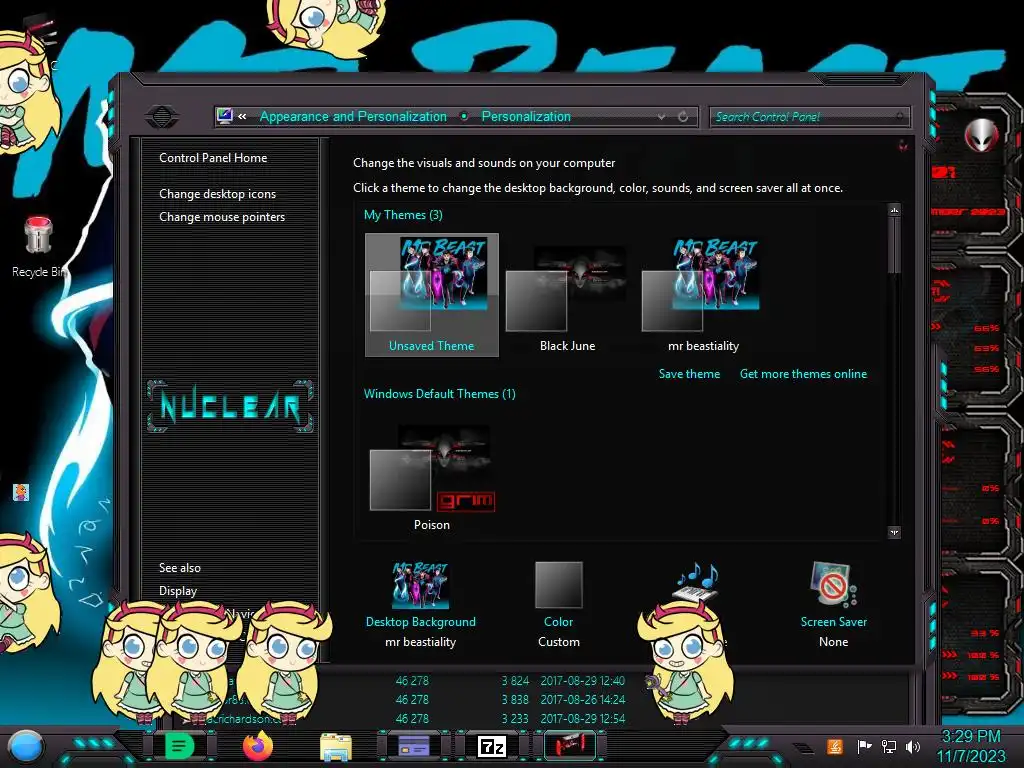The height and width of the screenshot is (768, 1024).
Task: Click Windows Default Themes (1) heading
Action: (440, 394)
